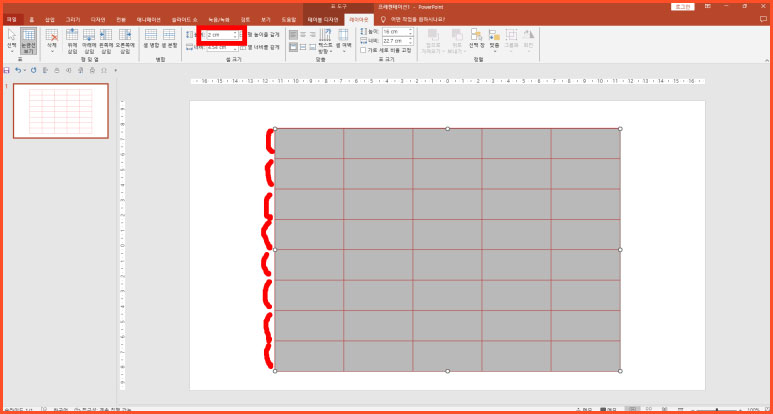Switch to the 홈 (Home) tab
This screenshot has width=773, height=414.
[x=32, y=20]
